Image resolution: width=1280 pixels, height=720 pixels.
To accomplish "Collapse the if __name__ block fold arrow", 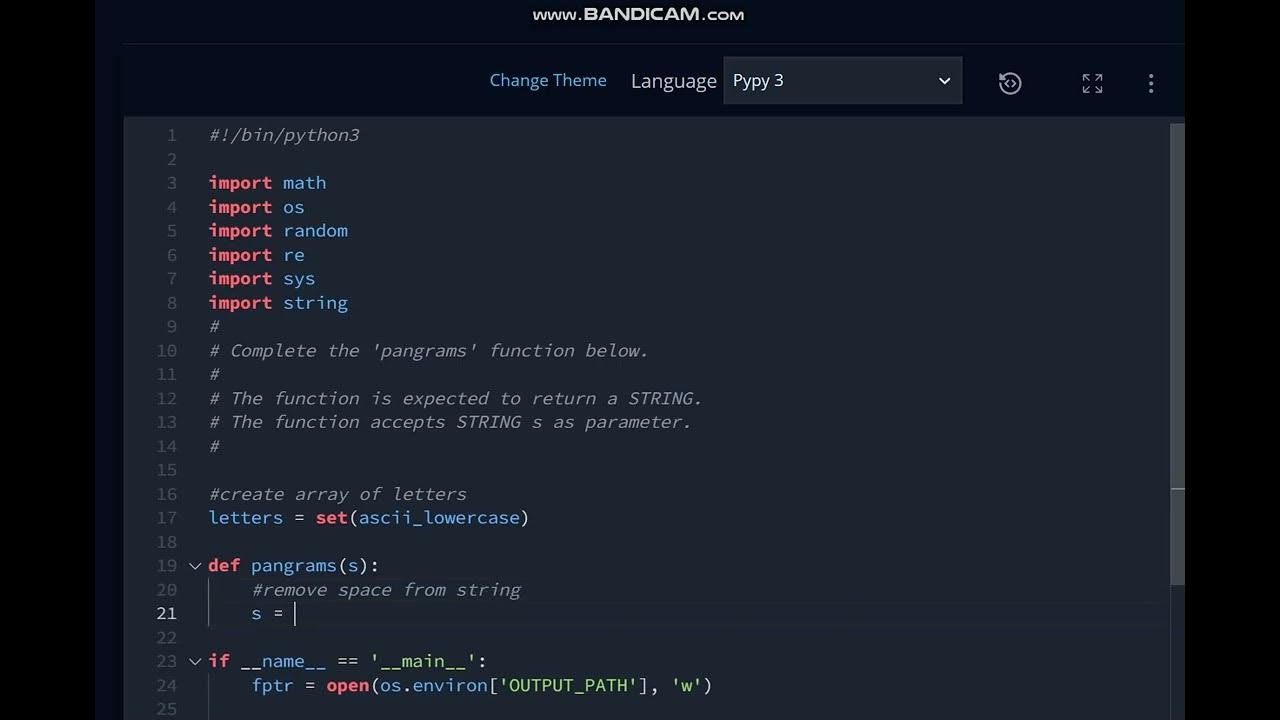I will click(195, 662).
